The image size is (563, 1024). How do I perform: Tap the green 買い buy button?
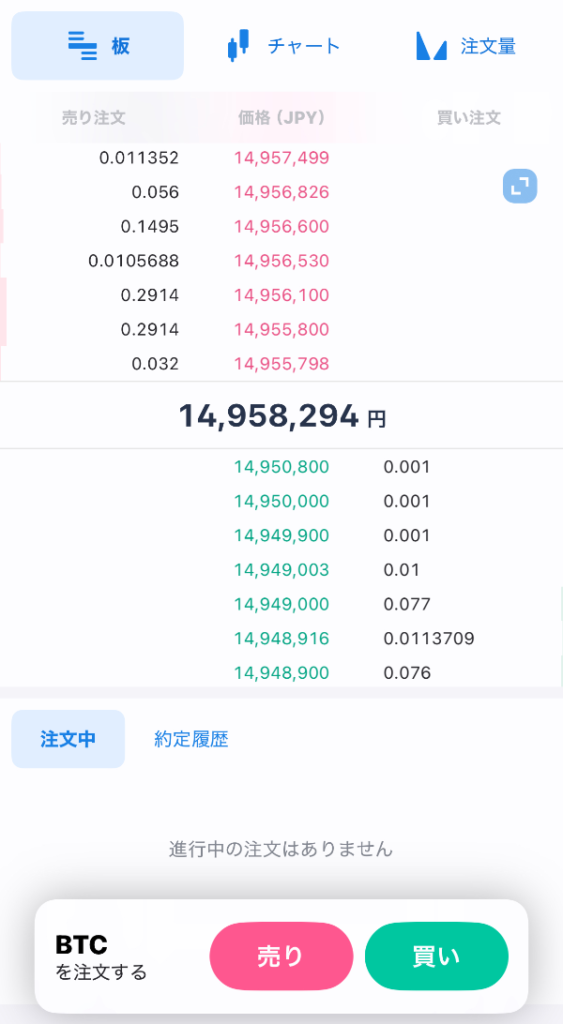(x=436, y=956)
